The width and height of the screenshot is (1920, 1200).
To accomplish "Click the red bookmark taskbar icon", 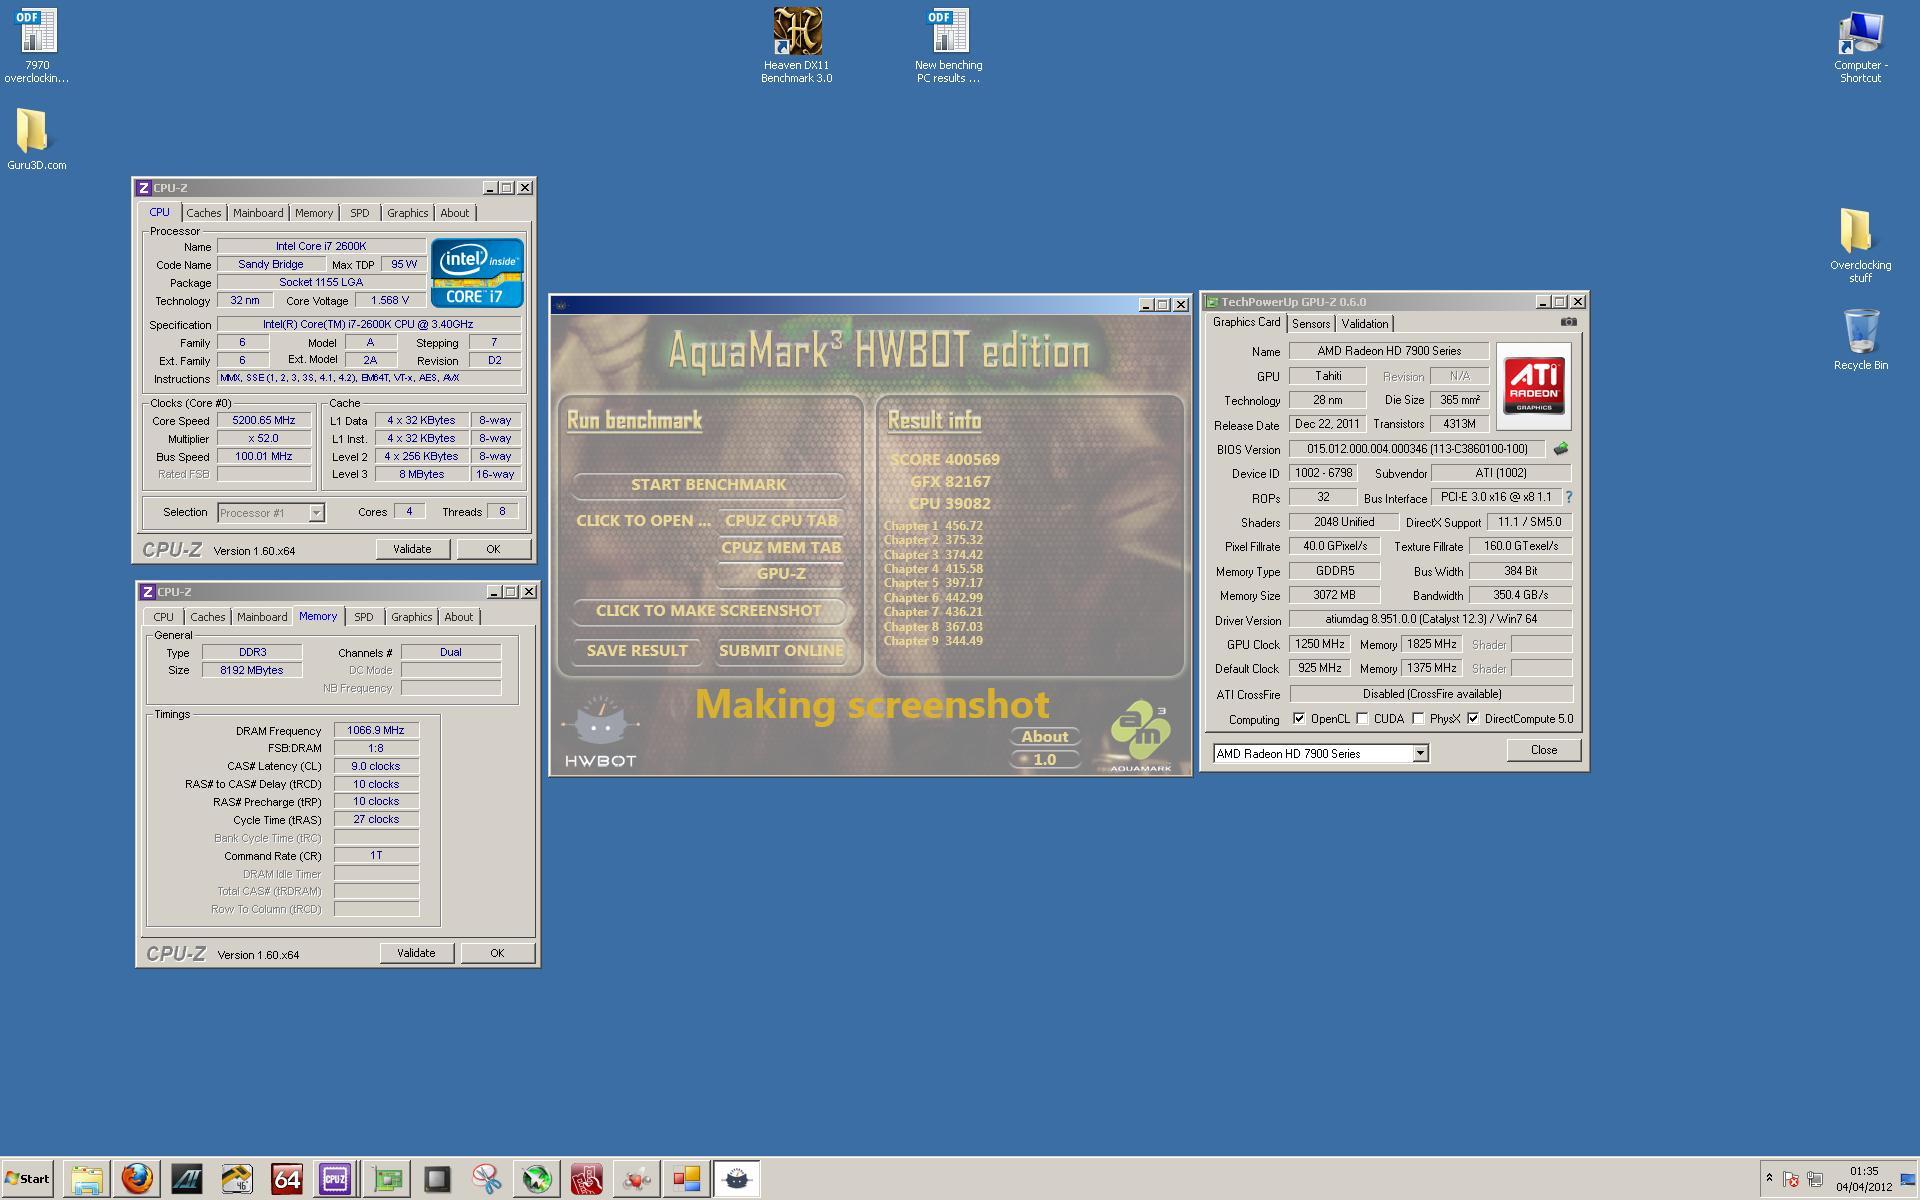I will (x=587, y=1179).
